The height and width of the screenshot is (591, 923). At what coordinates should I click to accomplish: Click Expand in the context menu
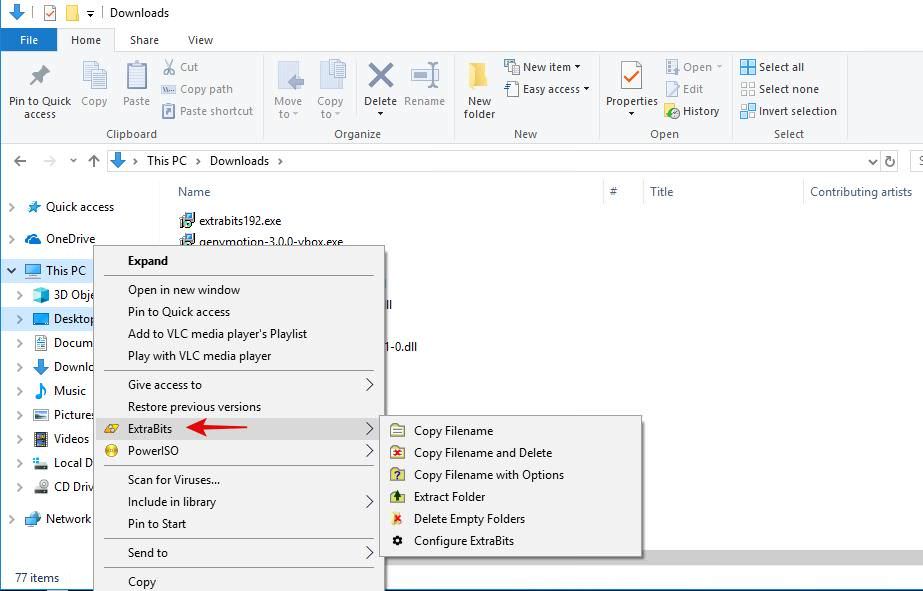[x=239, y=261]
